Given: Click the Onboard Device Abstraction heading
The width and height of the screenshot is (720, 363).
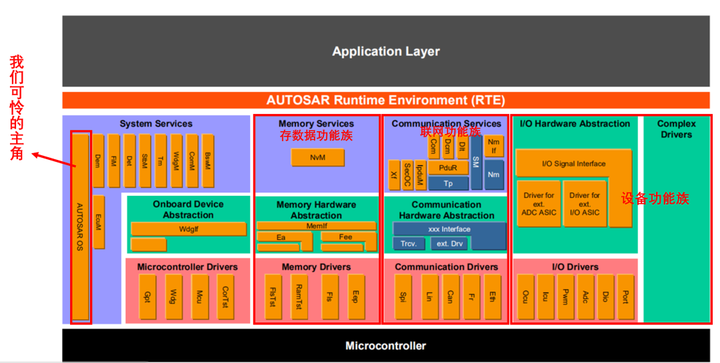Looking at the screenshot, I should pos(188,209).
